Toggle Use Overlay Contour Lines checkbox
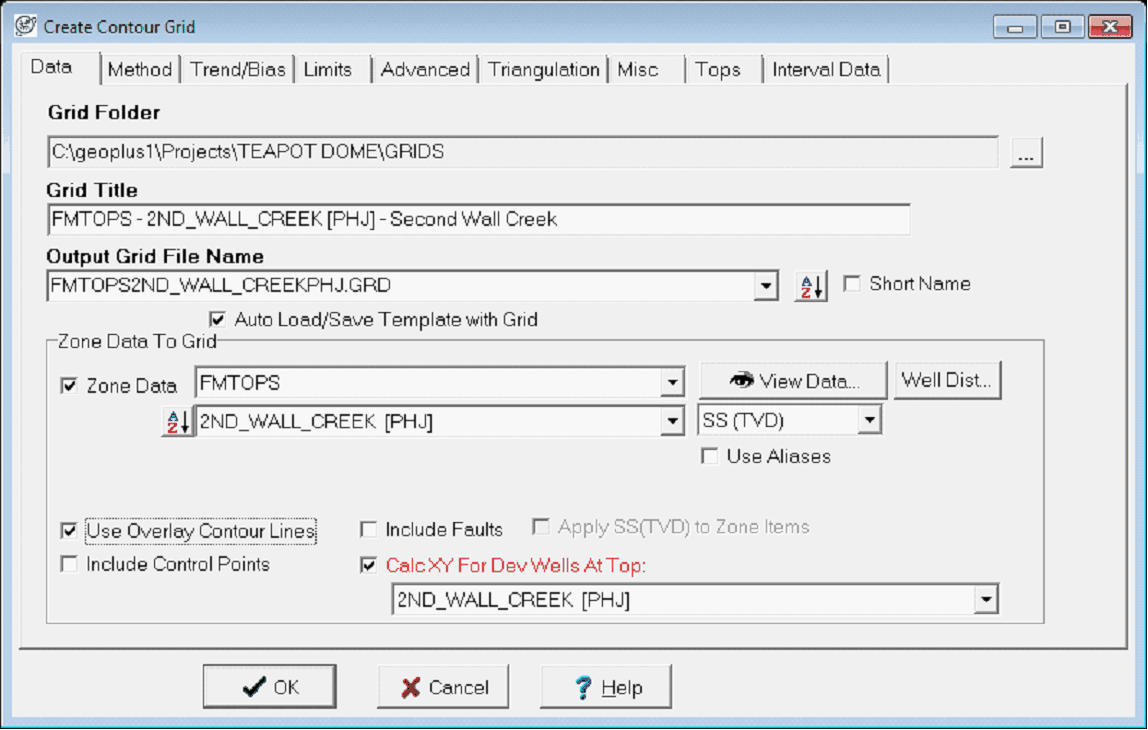The width and height of the screenshot is (1148, 730). (69, 531)
